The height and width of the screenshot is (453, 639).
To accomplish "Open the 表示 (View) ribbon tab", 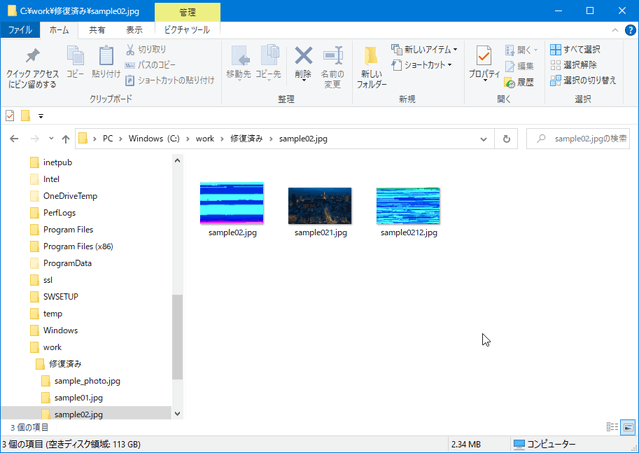I will click(x=133, y=30).
